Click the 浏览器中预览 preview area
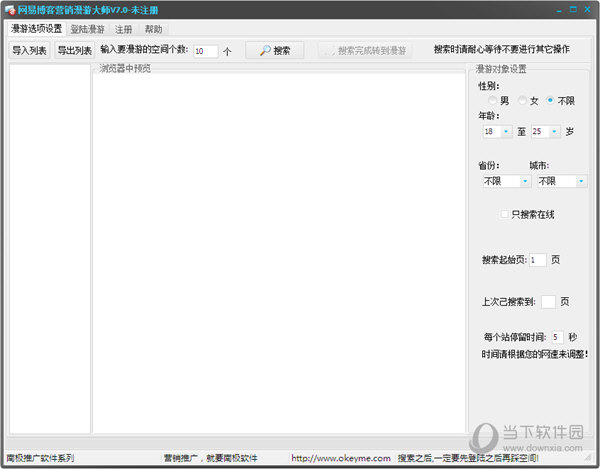 [x=279, y=252]
